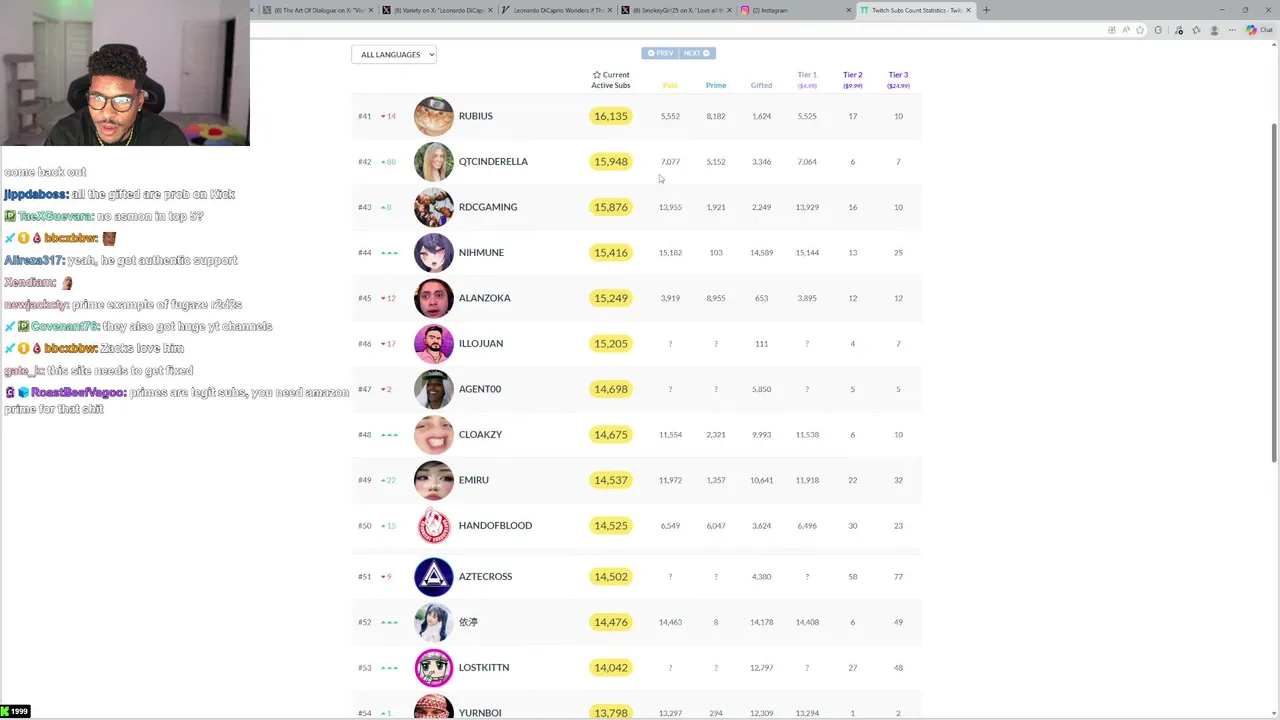Click 16,135 active subs badge

(611, 116)
